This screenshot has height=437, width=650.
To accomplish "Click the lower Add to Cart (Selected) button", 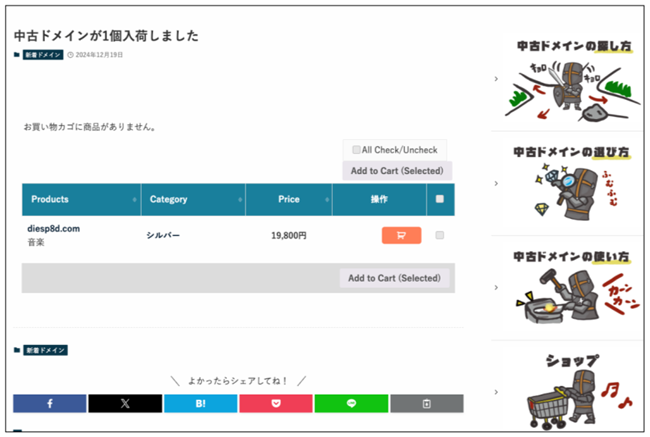I will tap(396, 277).
